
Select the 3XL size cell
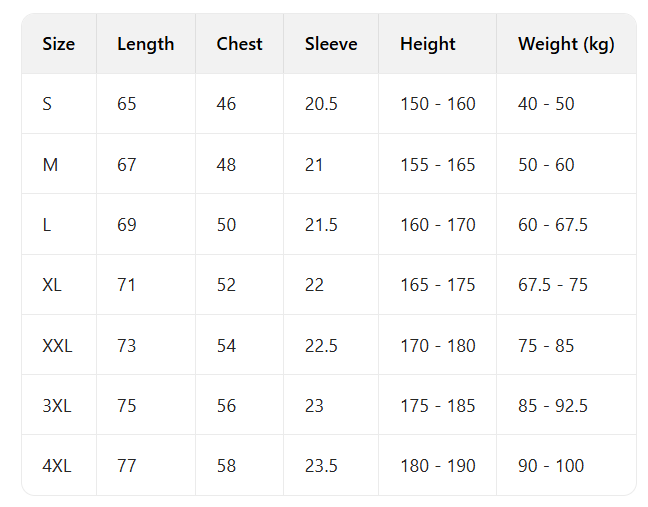[56, 406]
